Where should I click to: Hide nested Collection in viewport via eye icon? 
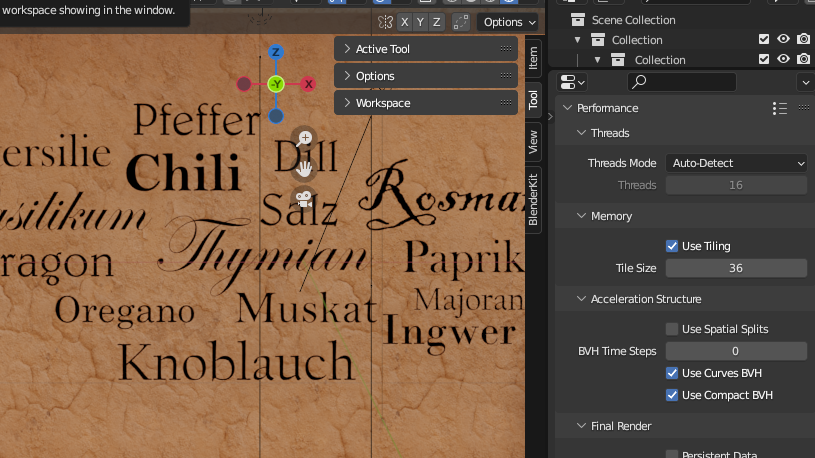tap(783, 59)
